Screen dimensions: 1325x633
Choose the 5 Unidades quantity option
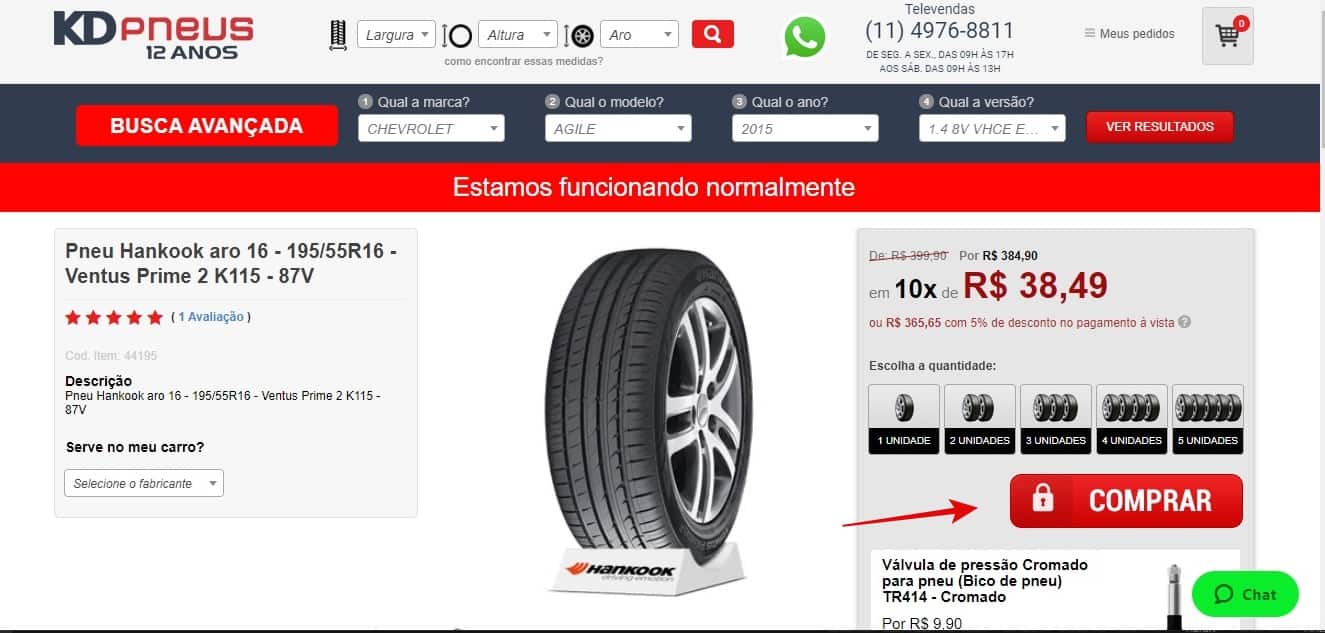click(1208, 419)
